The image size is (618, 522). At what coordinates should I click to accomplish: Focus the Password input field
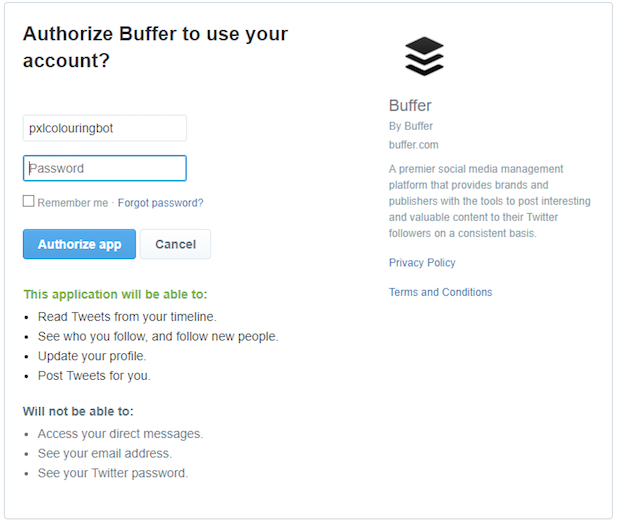coord(105,168)
